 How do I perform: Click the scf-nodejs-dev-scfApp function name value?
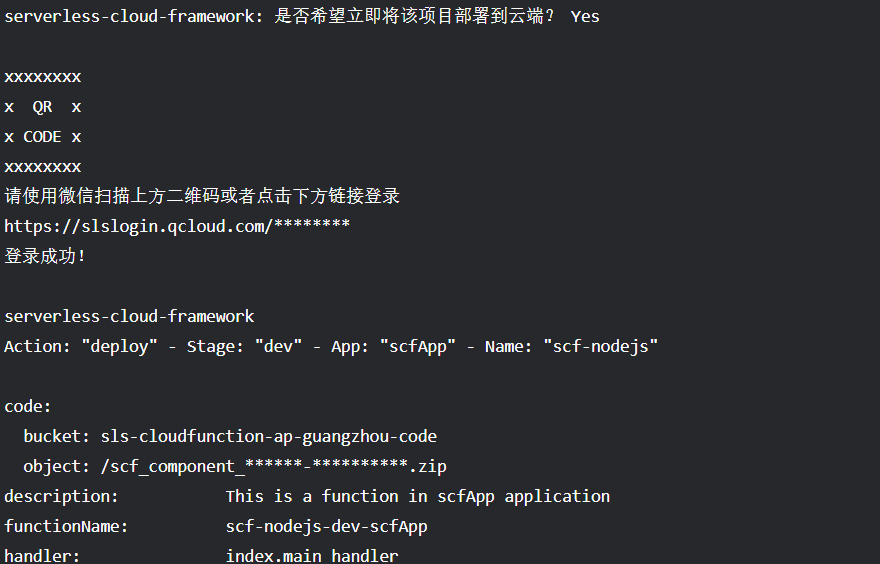click(x=326, y=526)
